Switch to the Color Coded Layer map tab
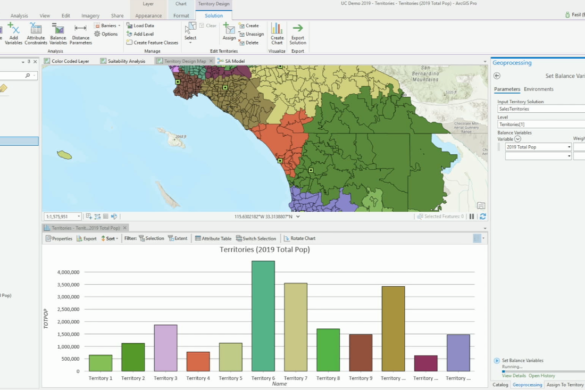The width and height of the screenshot is (585, 390). click(66, 61)
